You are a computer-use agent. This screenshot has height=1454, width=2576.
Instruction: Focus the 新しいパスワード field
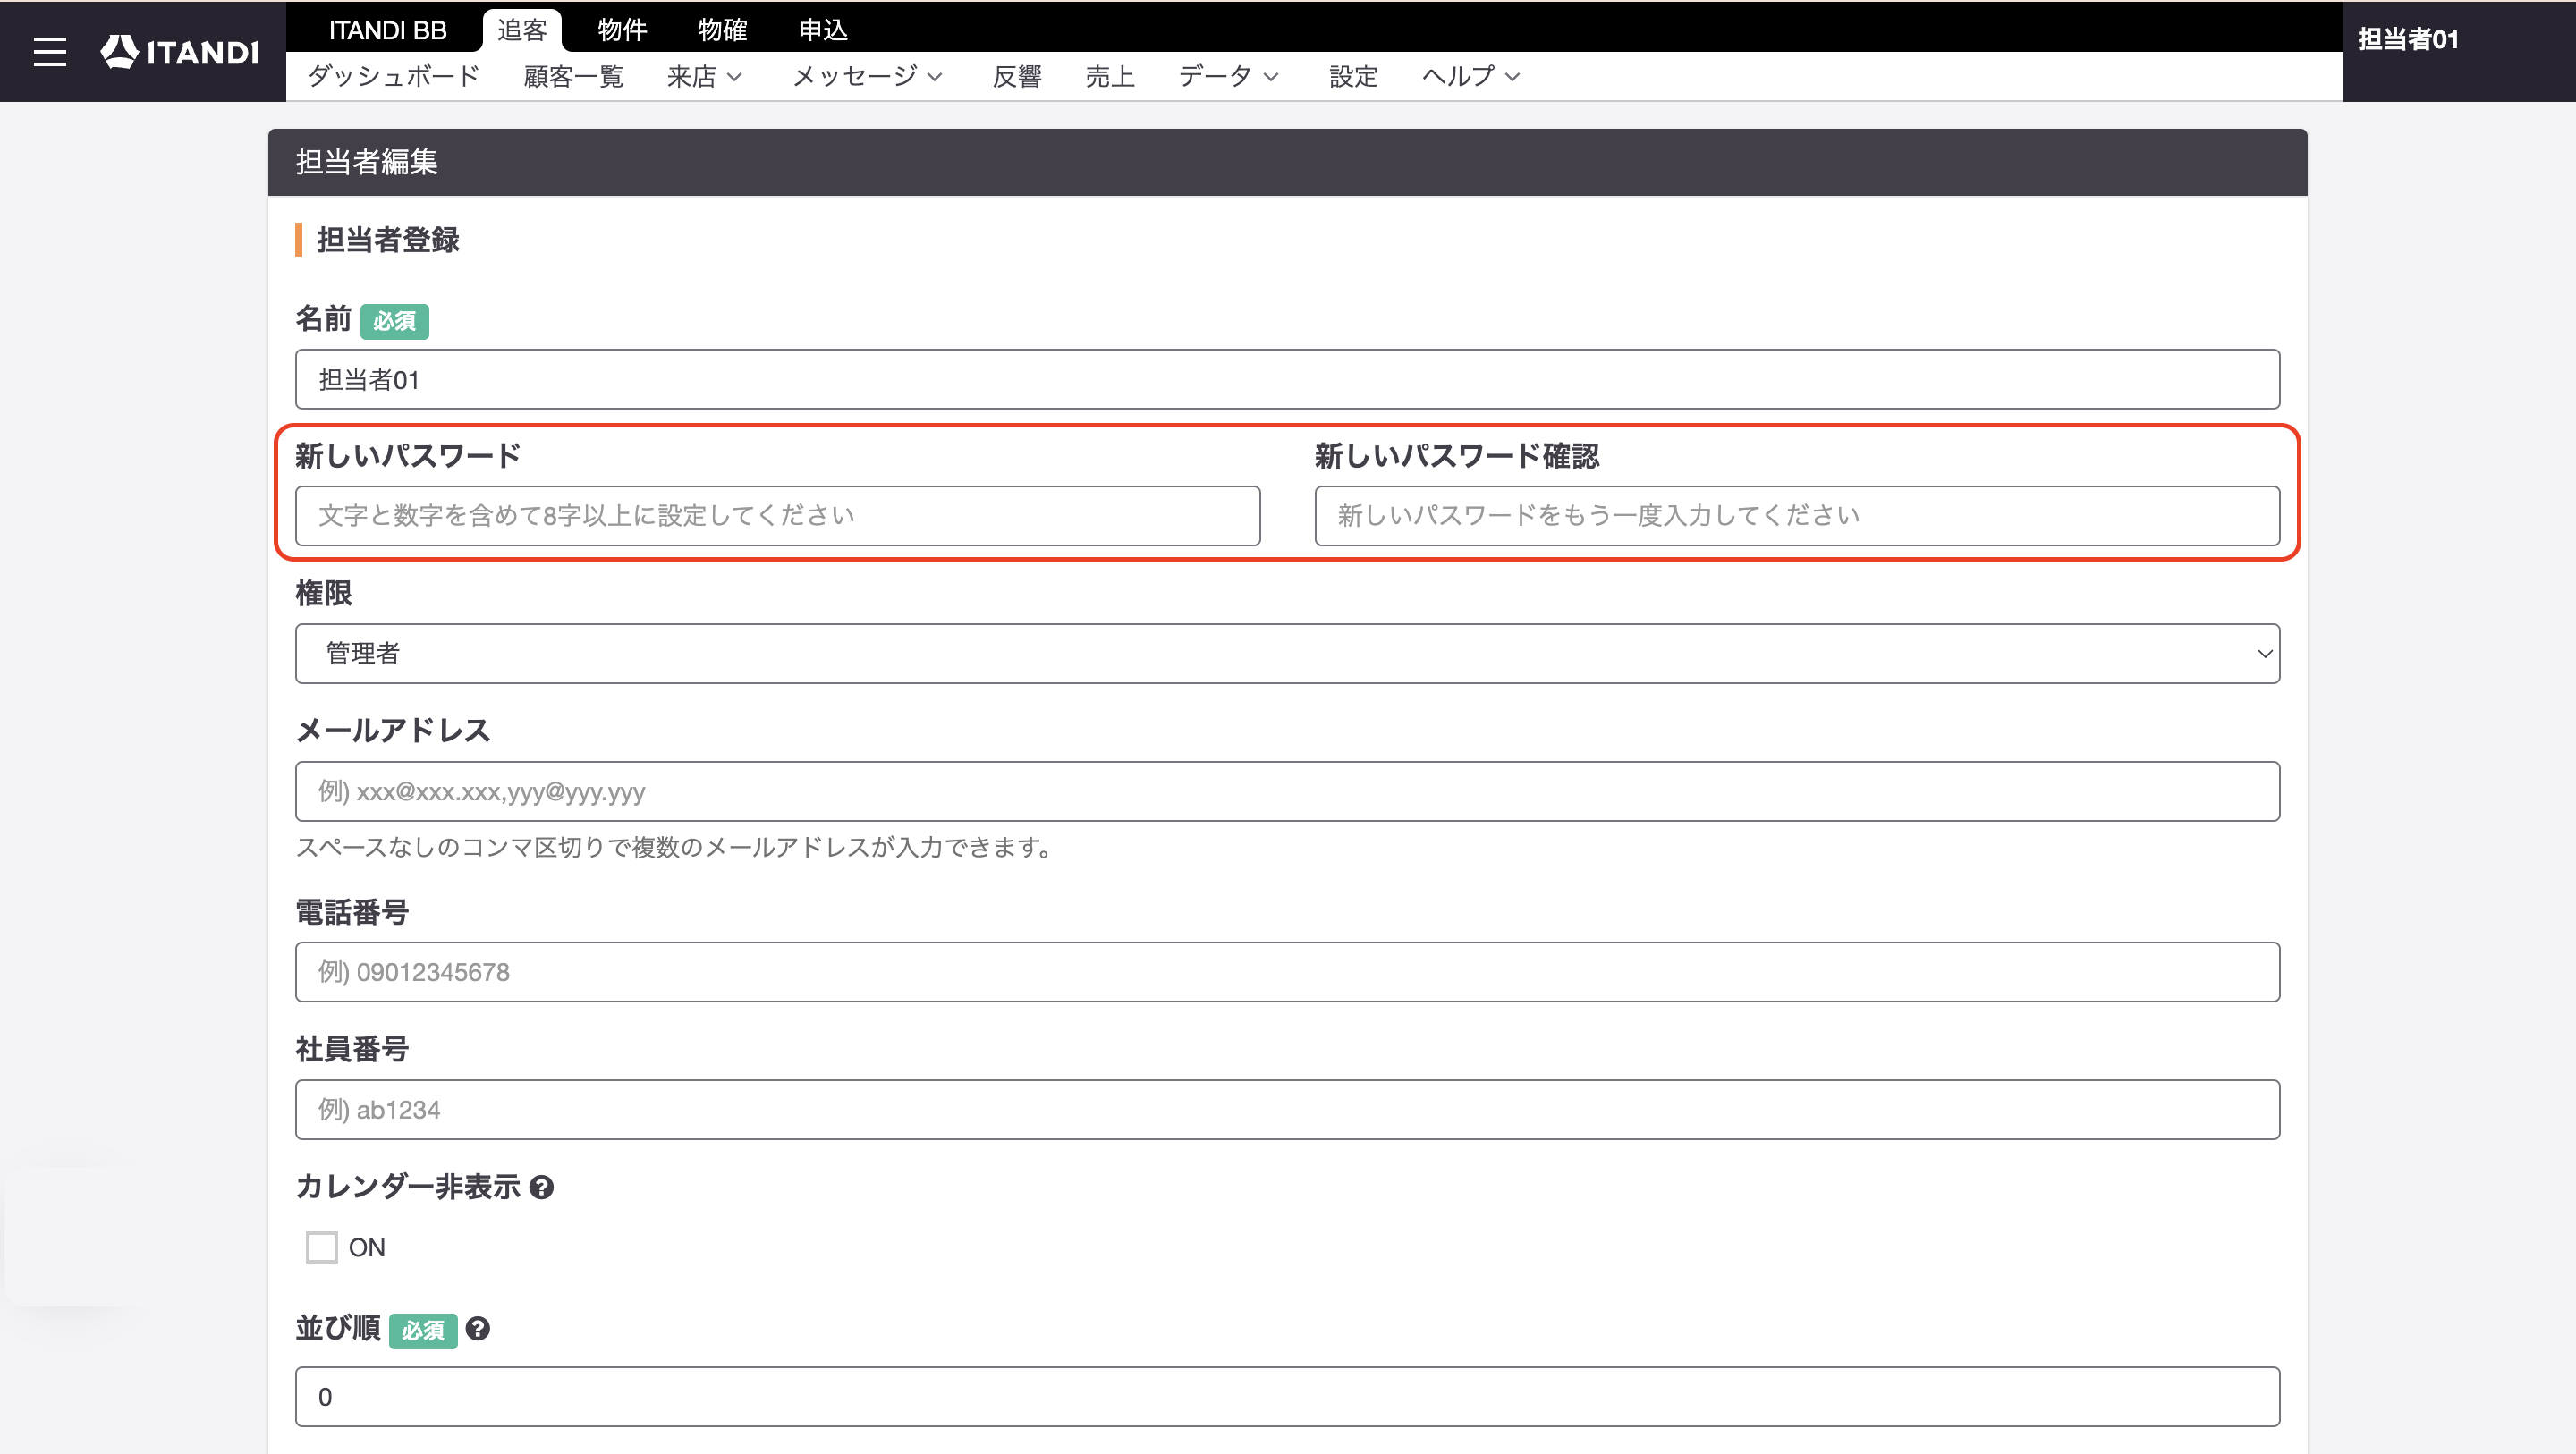(777, 516)
